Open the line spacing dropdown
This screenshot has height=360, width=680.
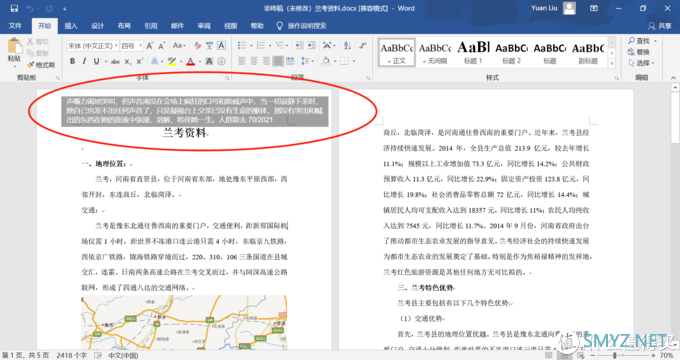(x=307, y=62)
